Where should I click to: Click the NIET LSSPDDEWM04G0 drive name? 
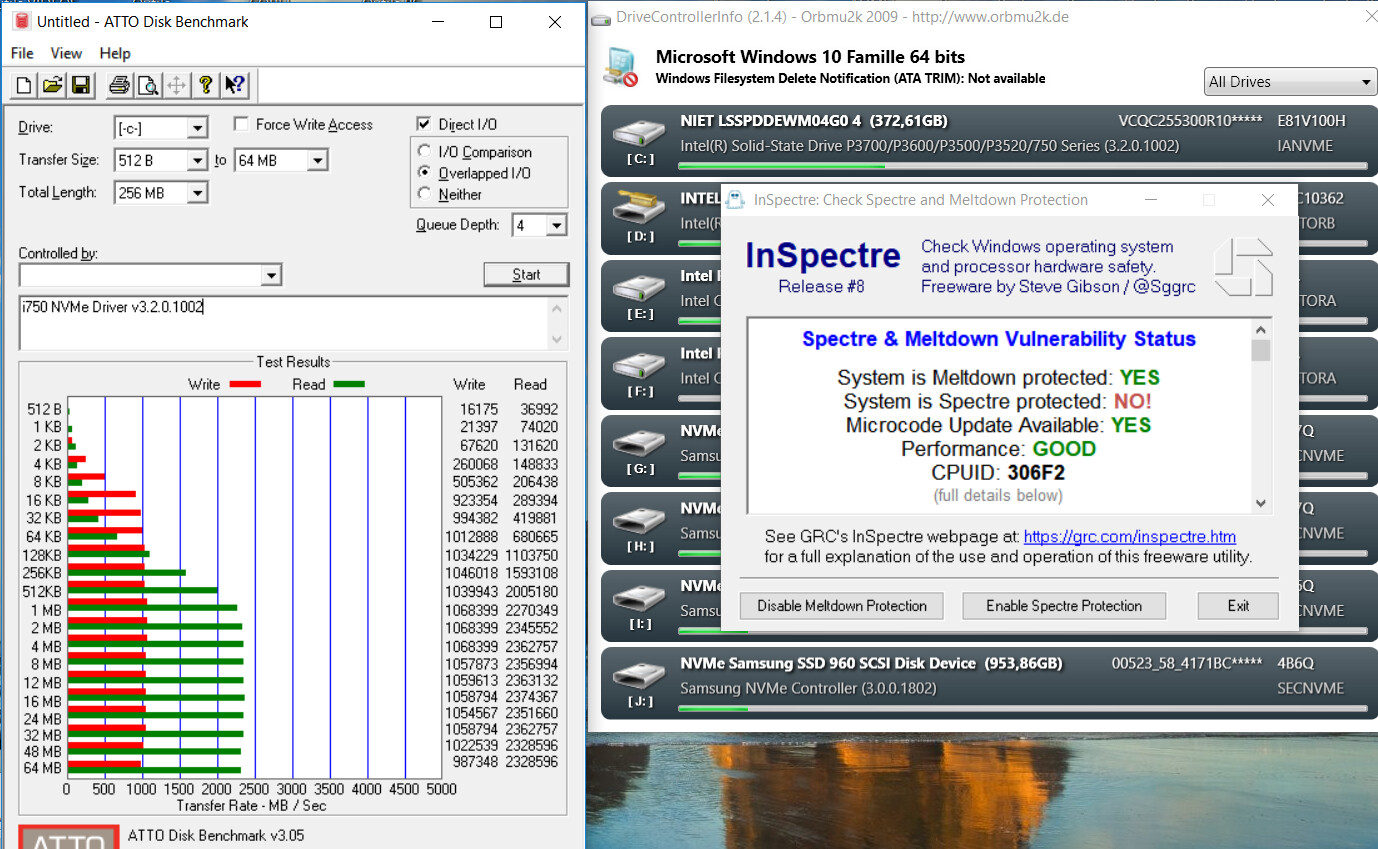(771, 121)
